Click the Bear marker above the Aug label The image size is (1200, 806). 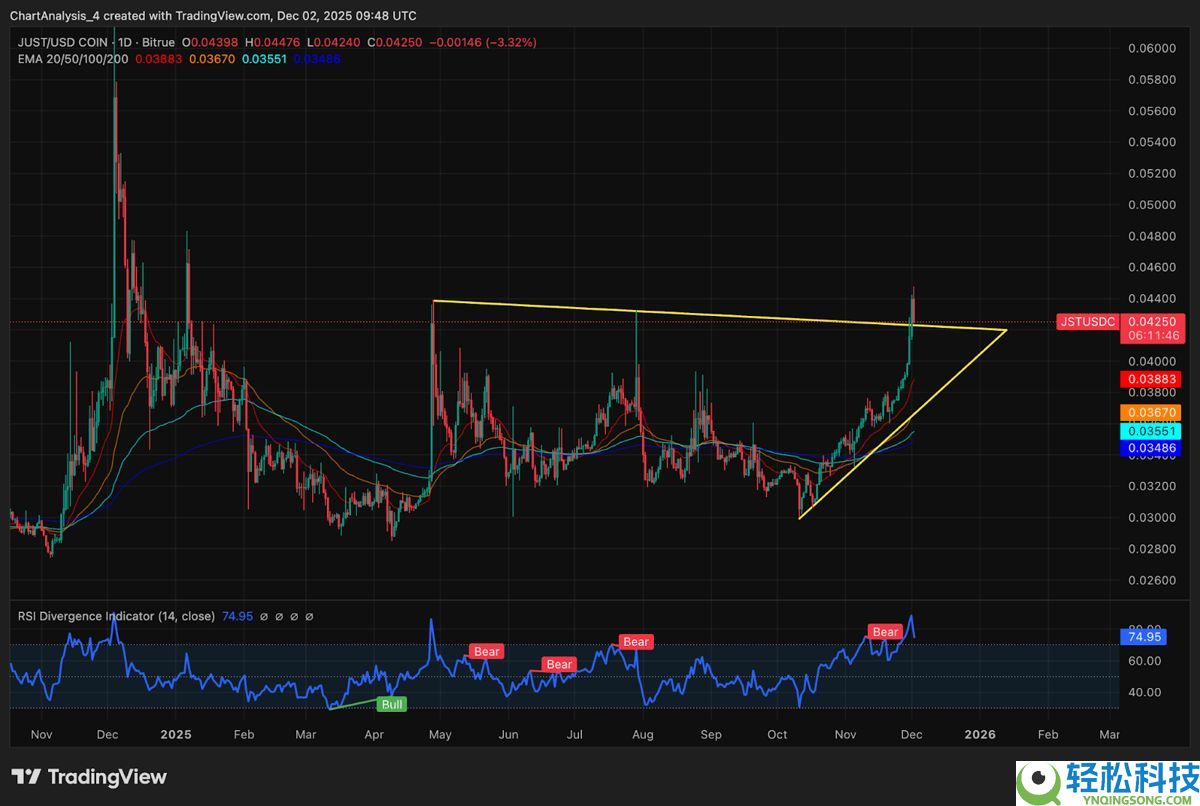pyautogui.click(x=635, y=642)
